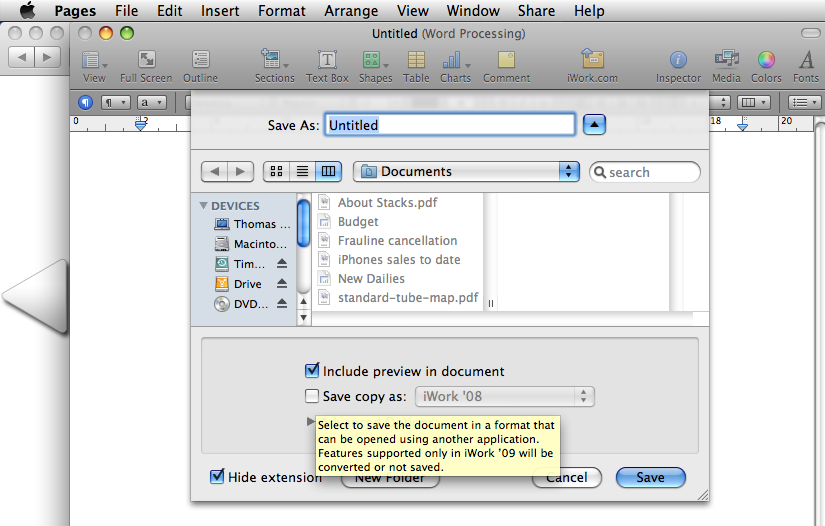Click the New Folder button
This screenshot has width=825, height=526.
click(x=390, y=477)
